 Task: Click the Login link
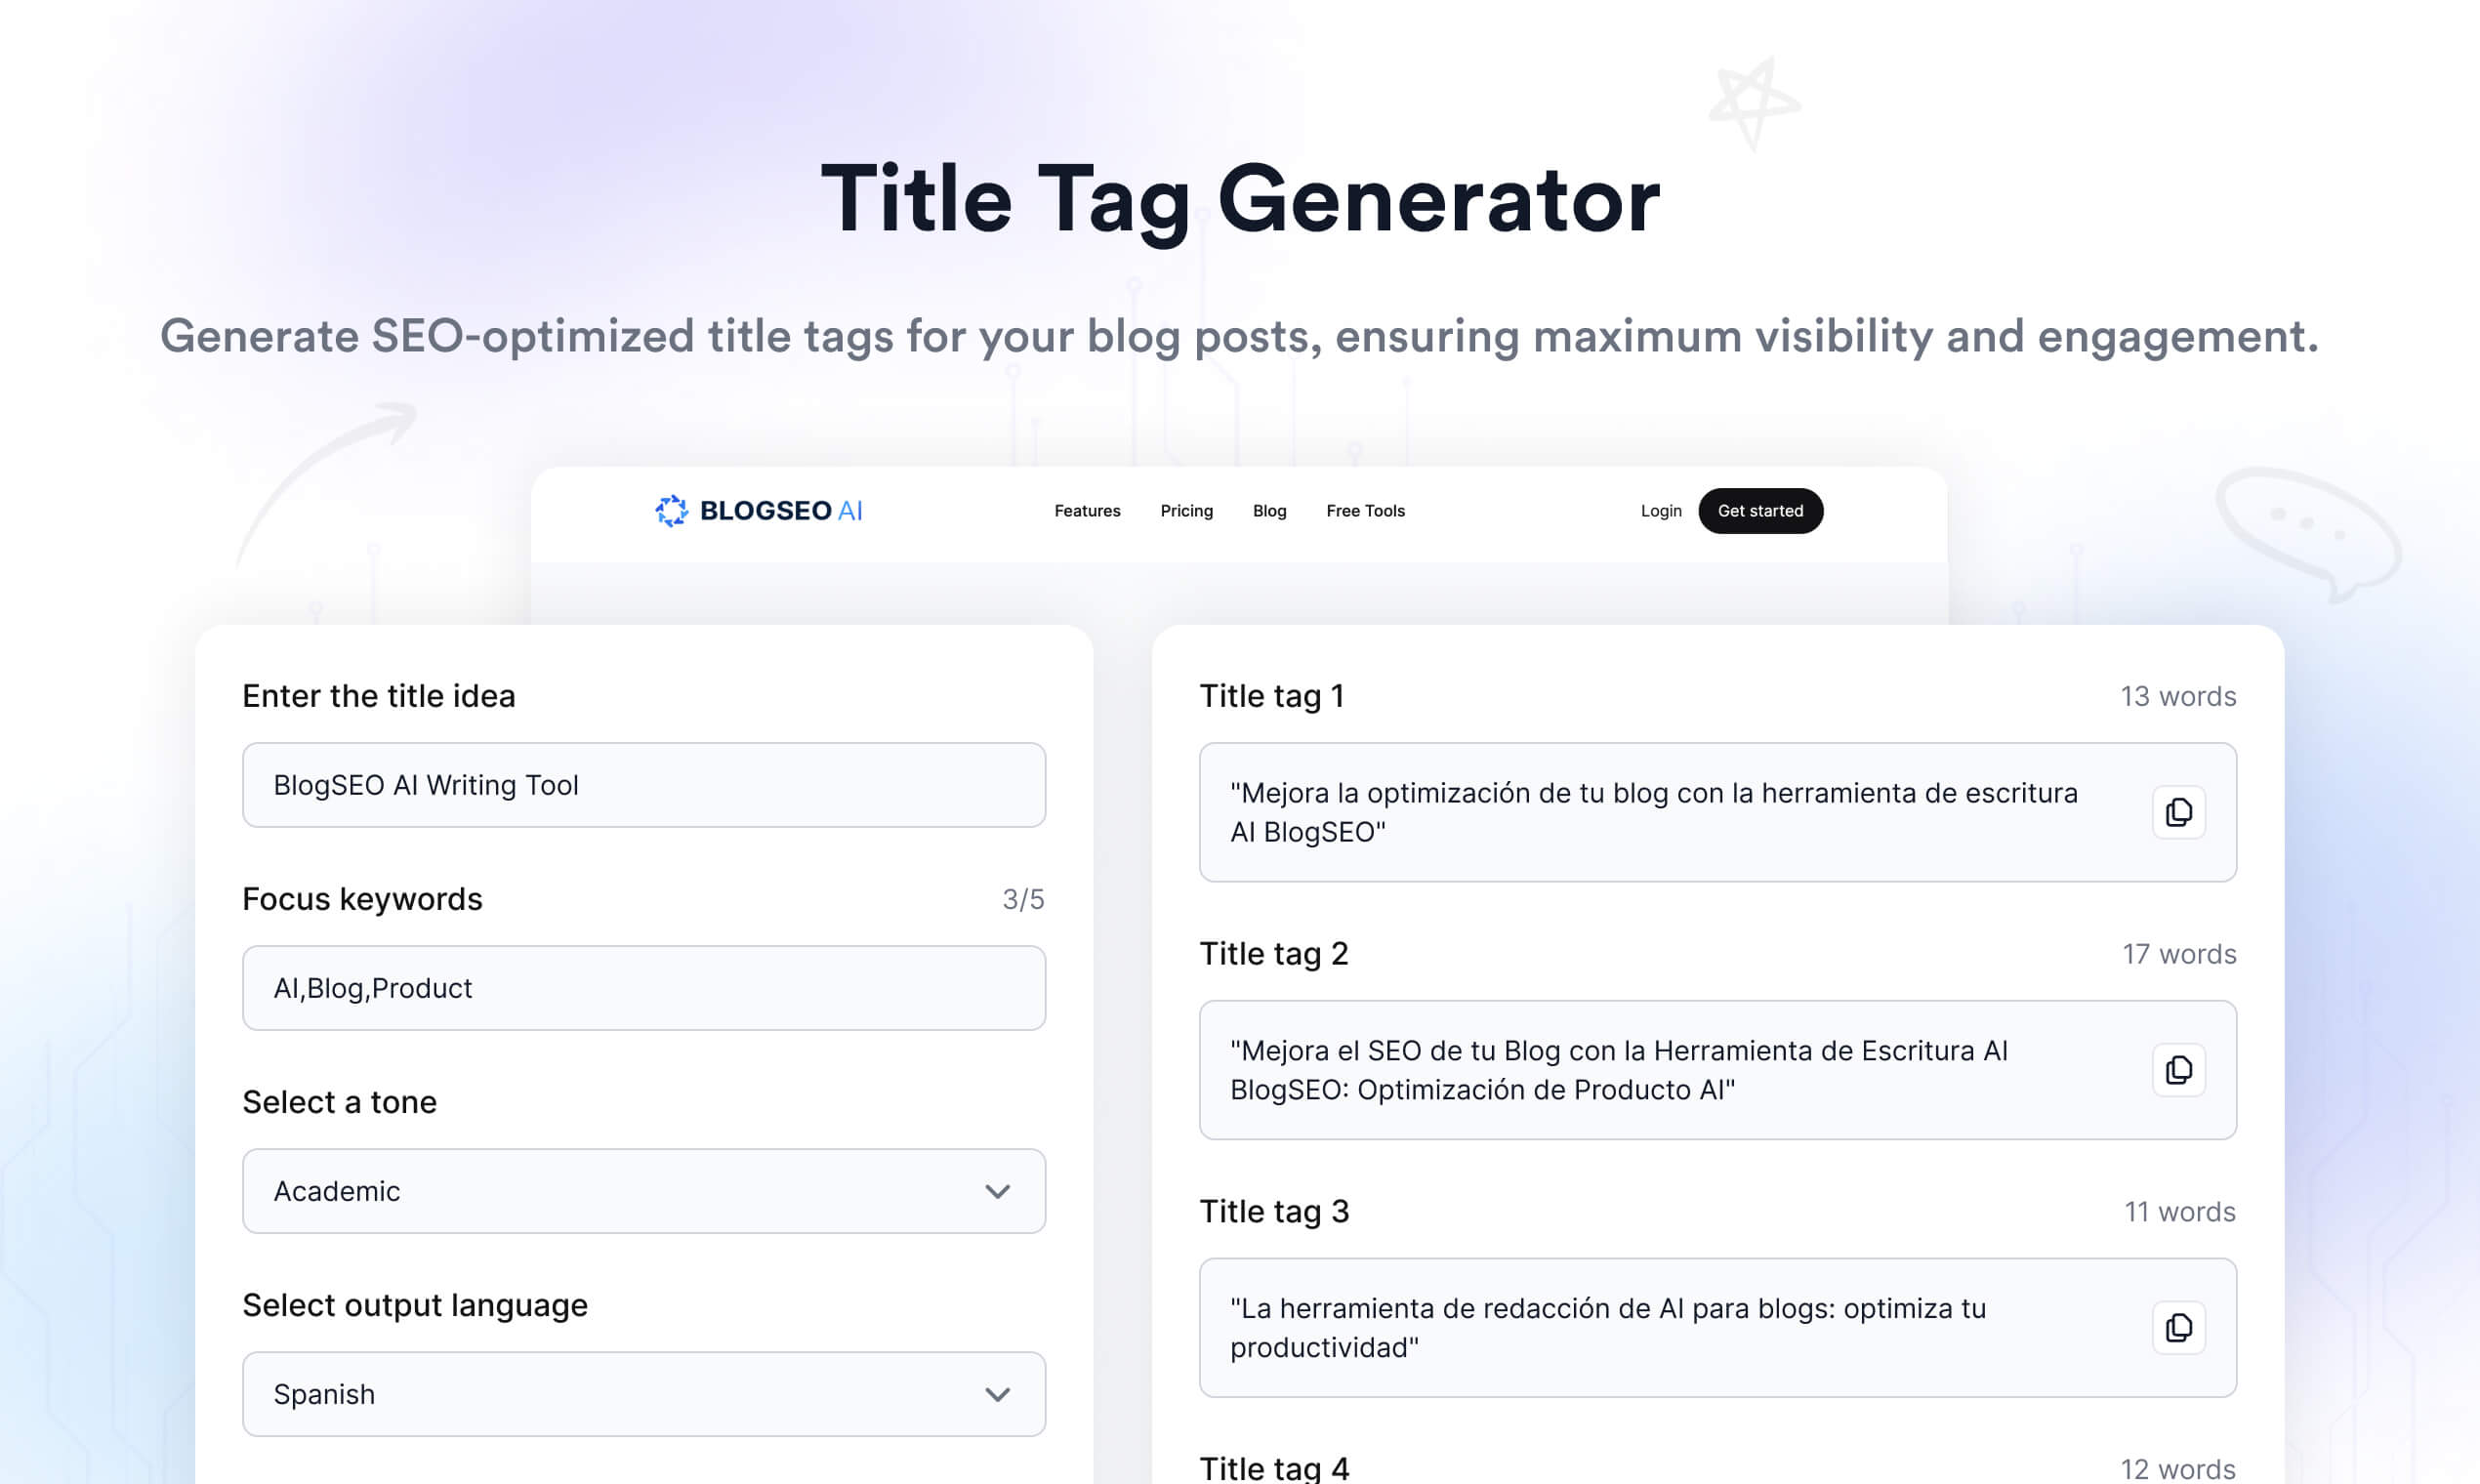pyautogui.click(x=1660, y=510)
